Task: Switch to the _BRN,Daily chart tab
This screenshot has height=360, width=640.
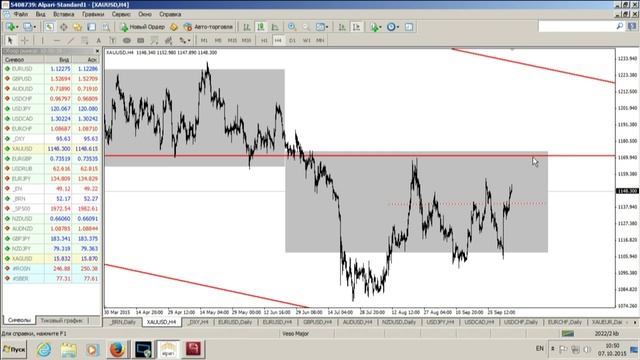Action: click(x=123, y=322)
